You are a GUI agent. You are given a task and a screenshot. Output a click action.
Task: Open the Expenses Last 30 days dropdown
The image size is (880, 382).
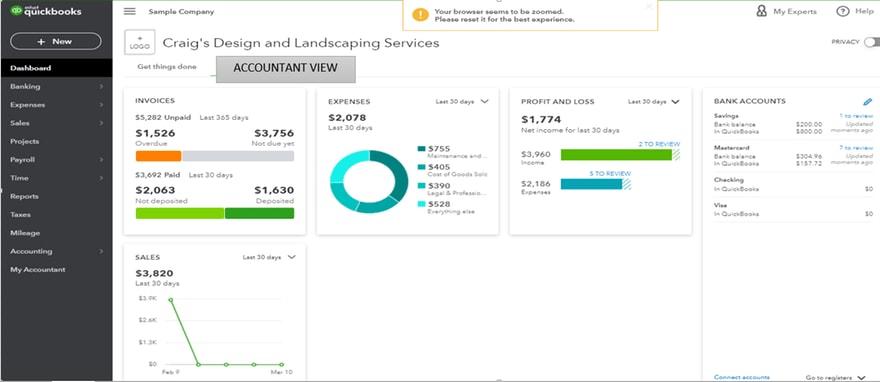point(462,102)
